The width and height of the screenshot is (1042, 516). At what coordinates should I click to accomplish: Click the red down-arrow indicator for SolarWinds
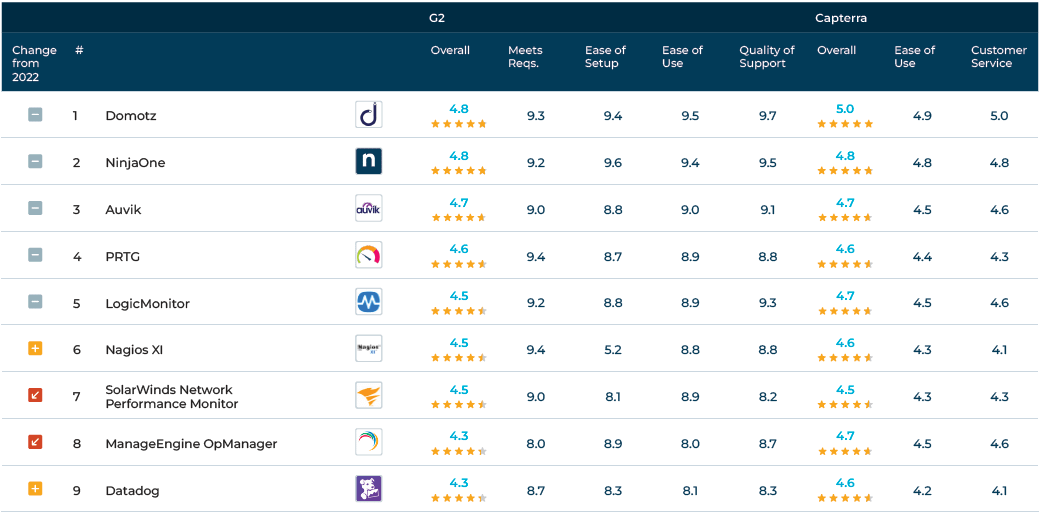(x=35, y=395)
